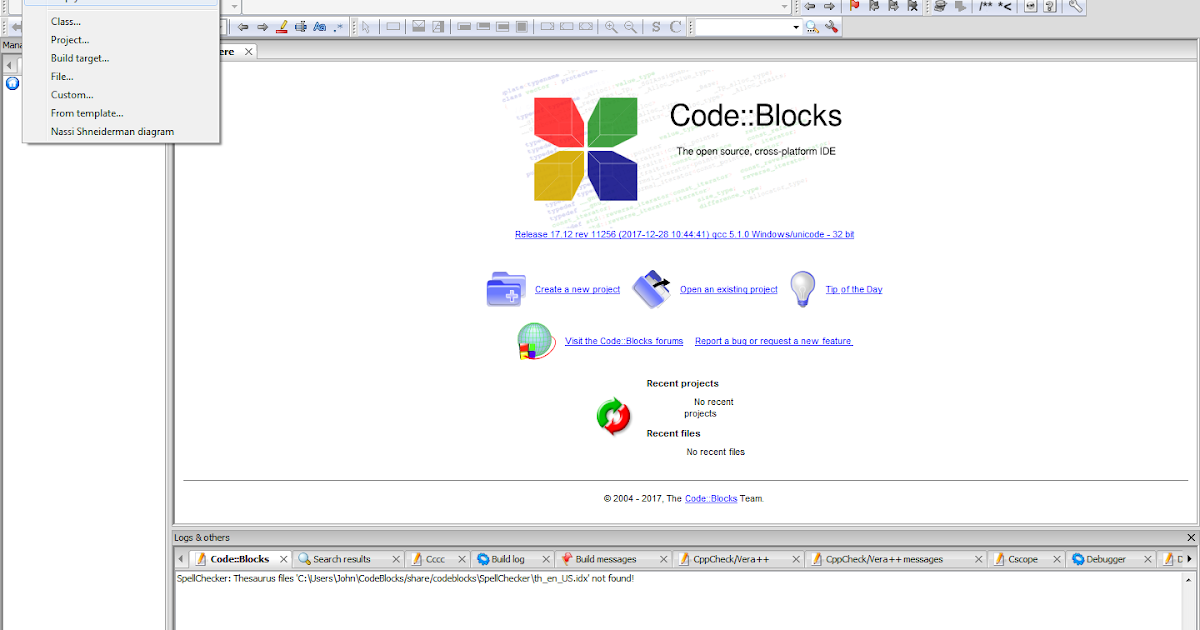Expand the incremental search dropdown arrow

[x=795, y=26]
